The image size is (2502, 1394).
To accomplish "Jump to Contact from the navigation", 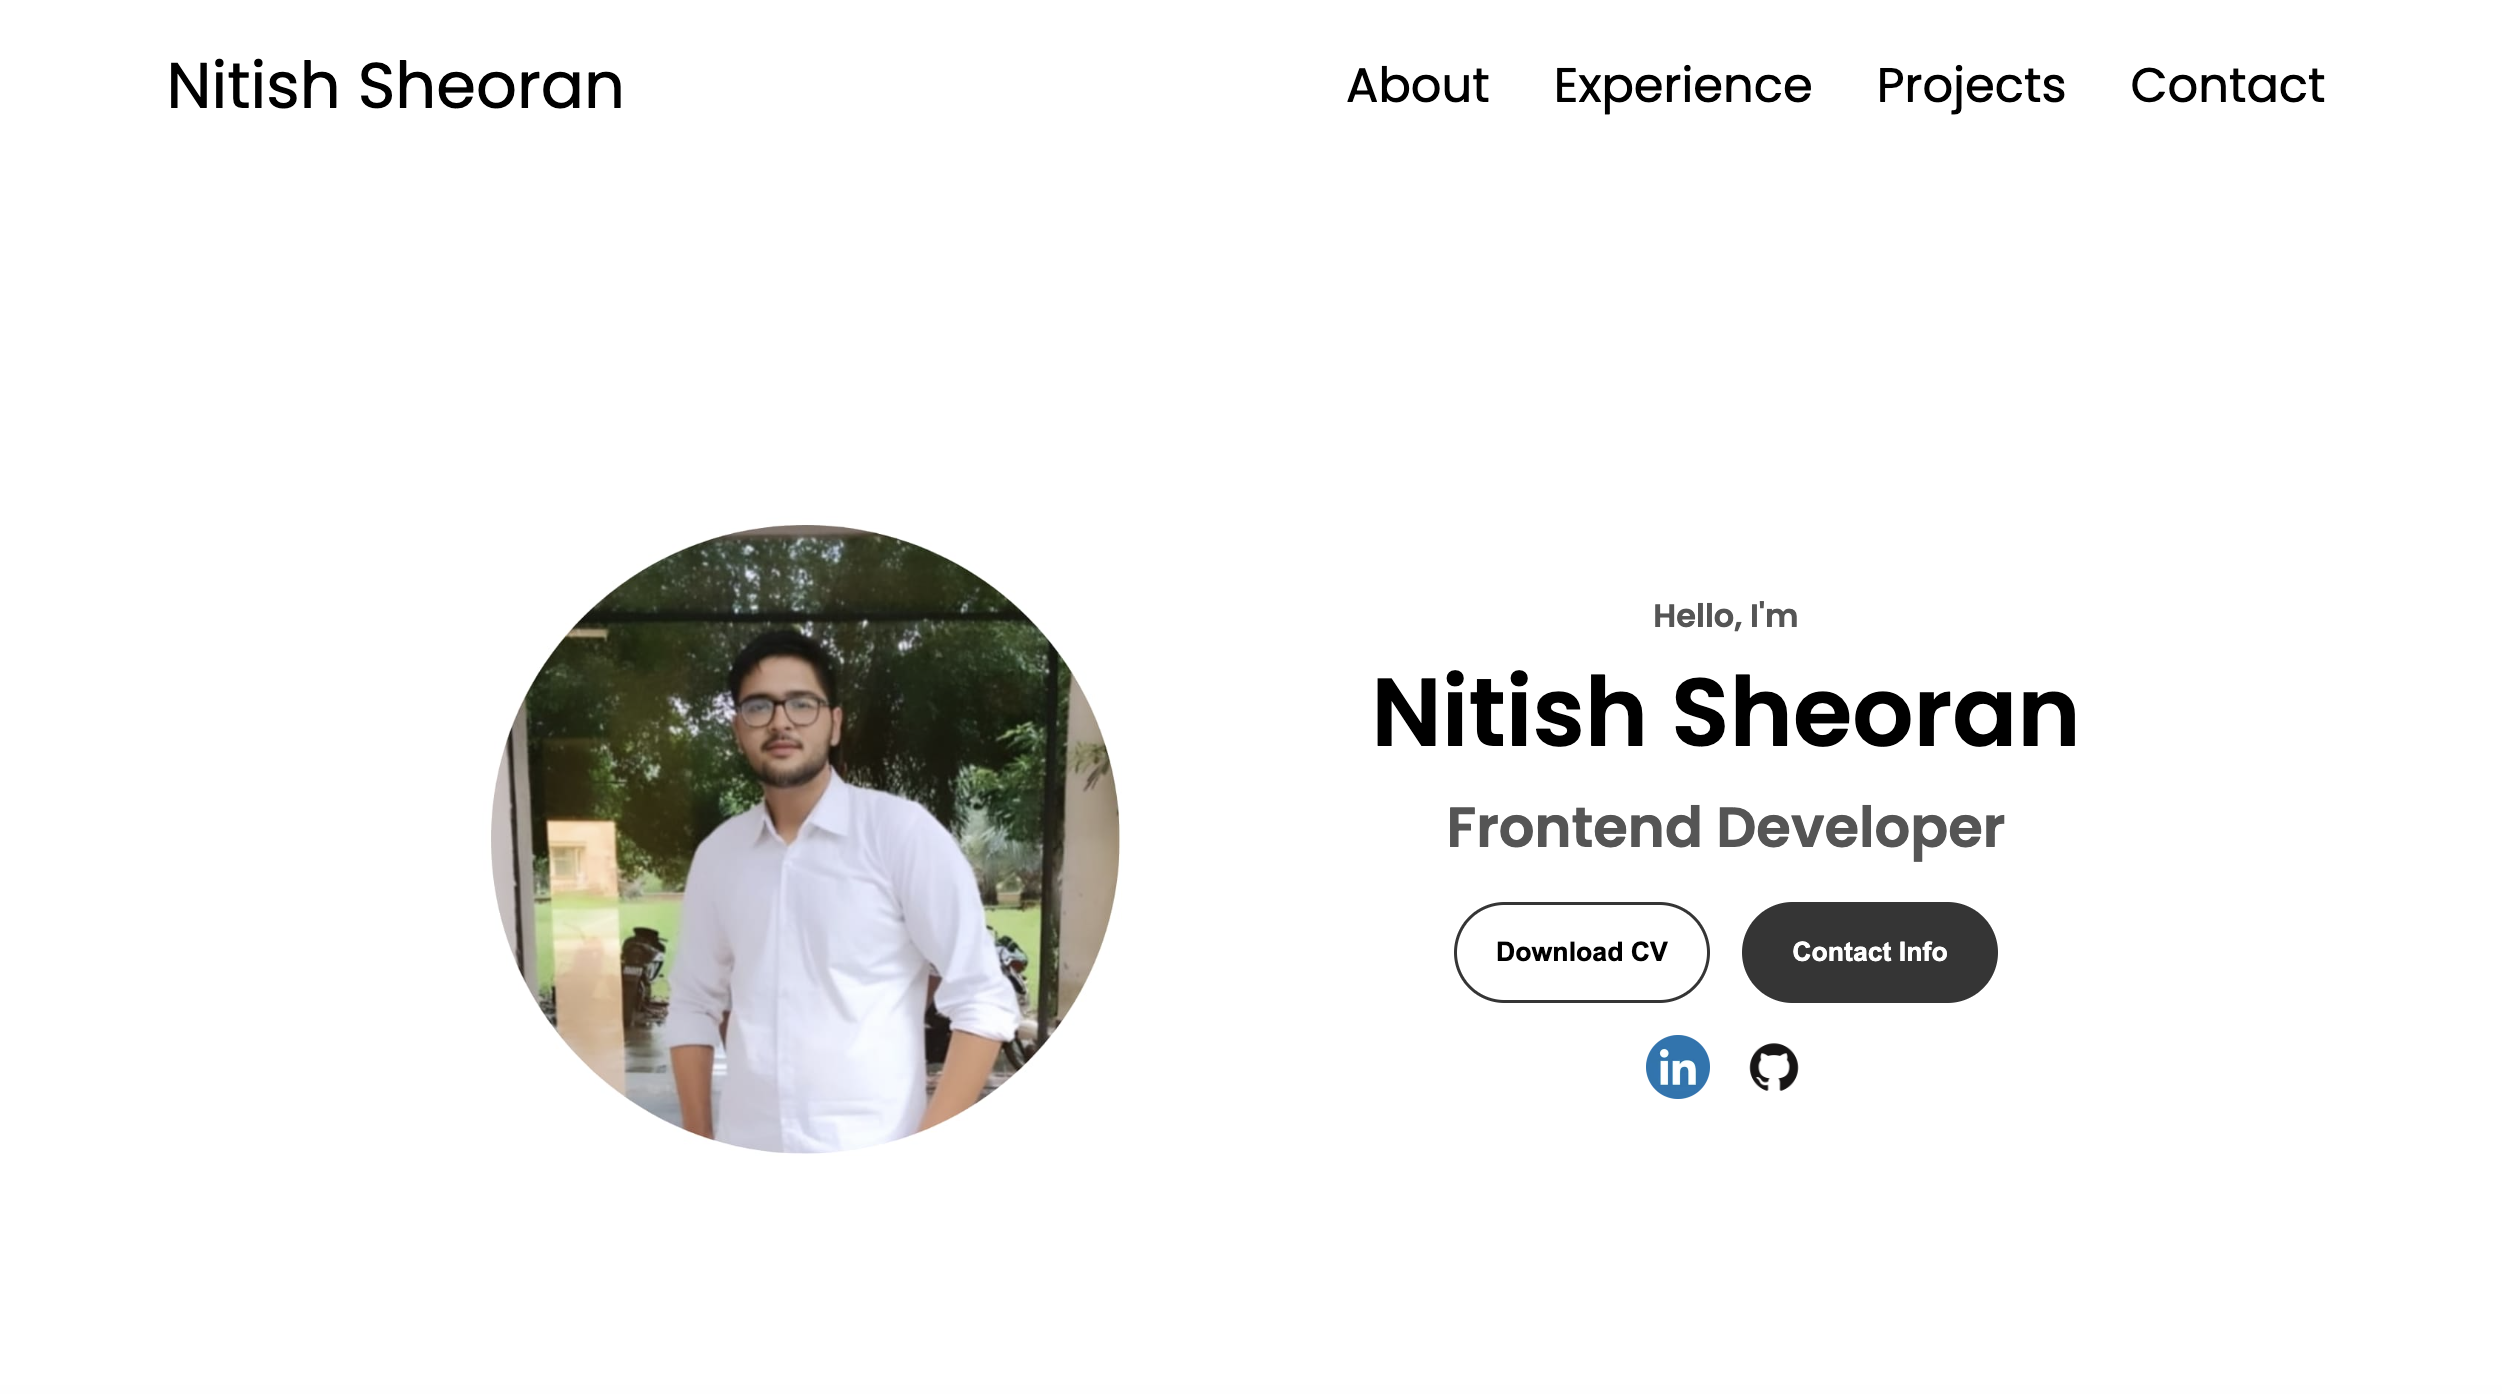I will click(x=2227, y=85).
